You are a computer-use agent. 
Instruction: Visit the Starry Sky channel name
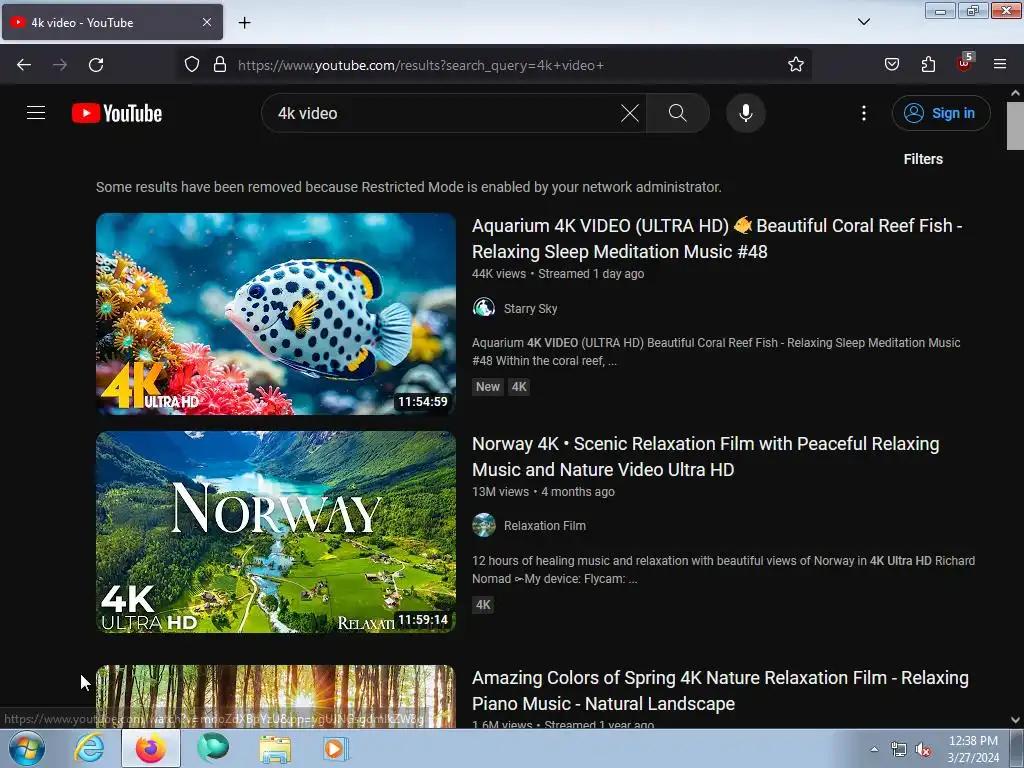tap(530, 308)
